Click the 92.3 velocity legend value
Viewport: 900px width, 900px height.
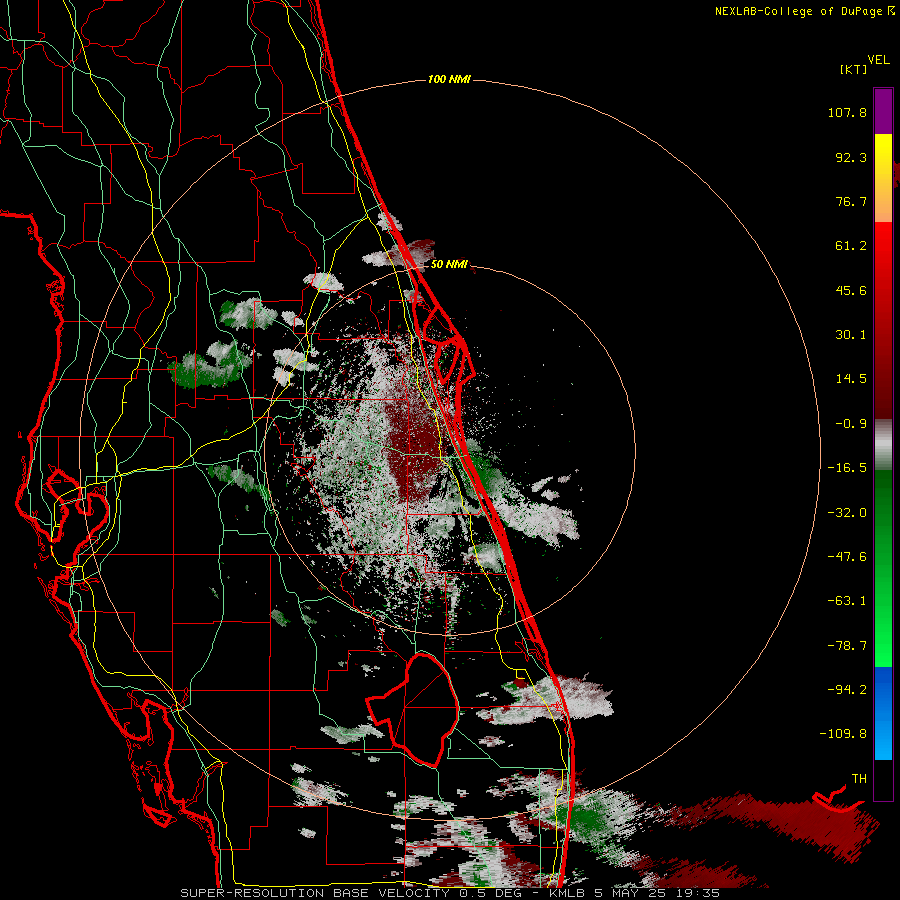point(851,157)
